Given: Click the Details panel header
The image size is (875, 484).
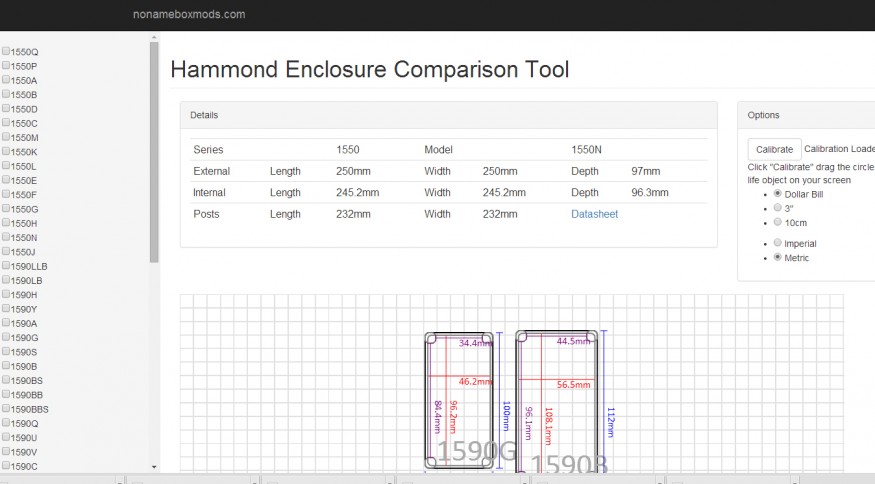Looking at the screenshot, I should point(449,115).
